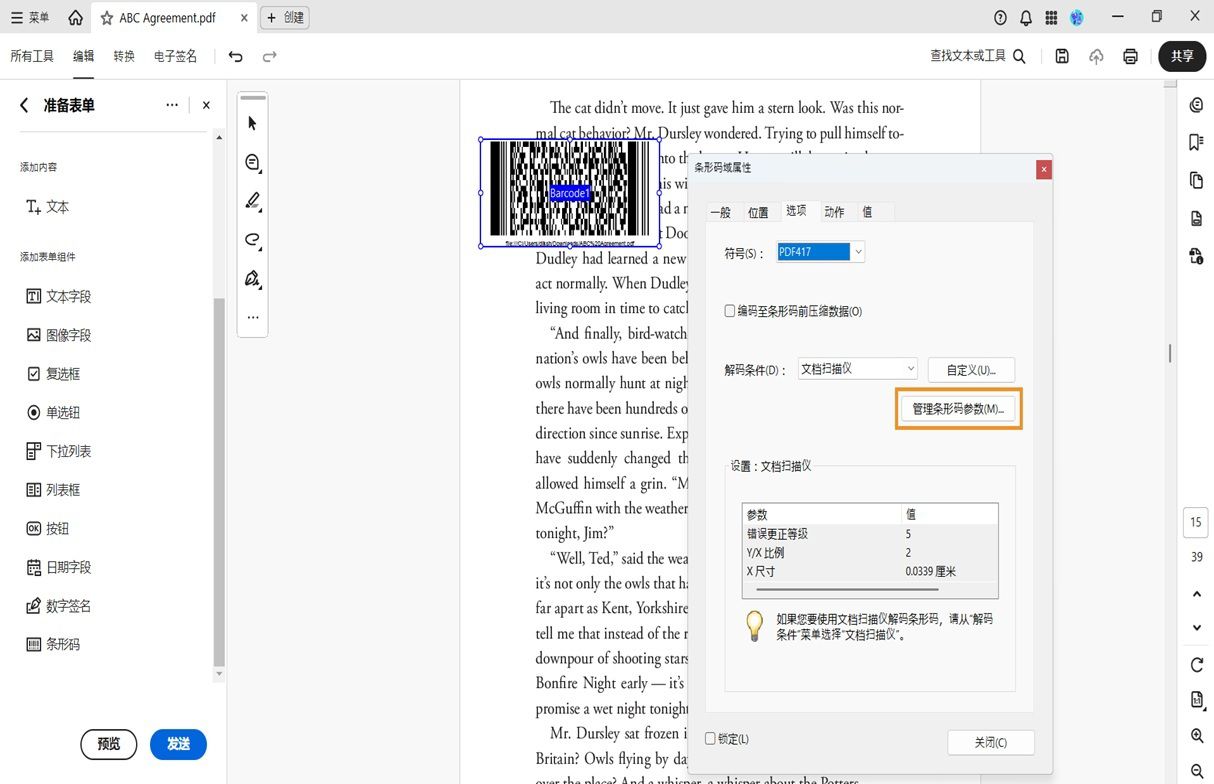This screenshot has height=784, width=1214.
Task: Open the print dialog via printer icon
Action: (x=1130, y=56)
